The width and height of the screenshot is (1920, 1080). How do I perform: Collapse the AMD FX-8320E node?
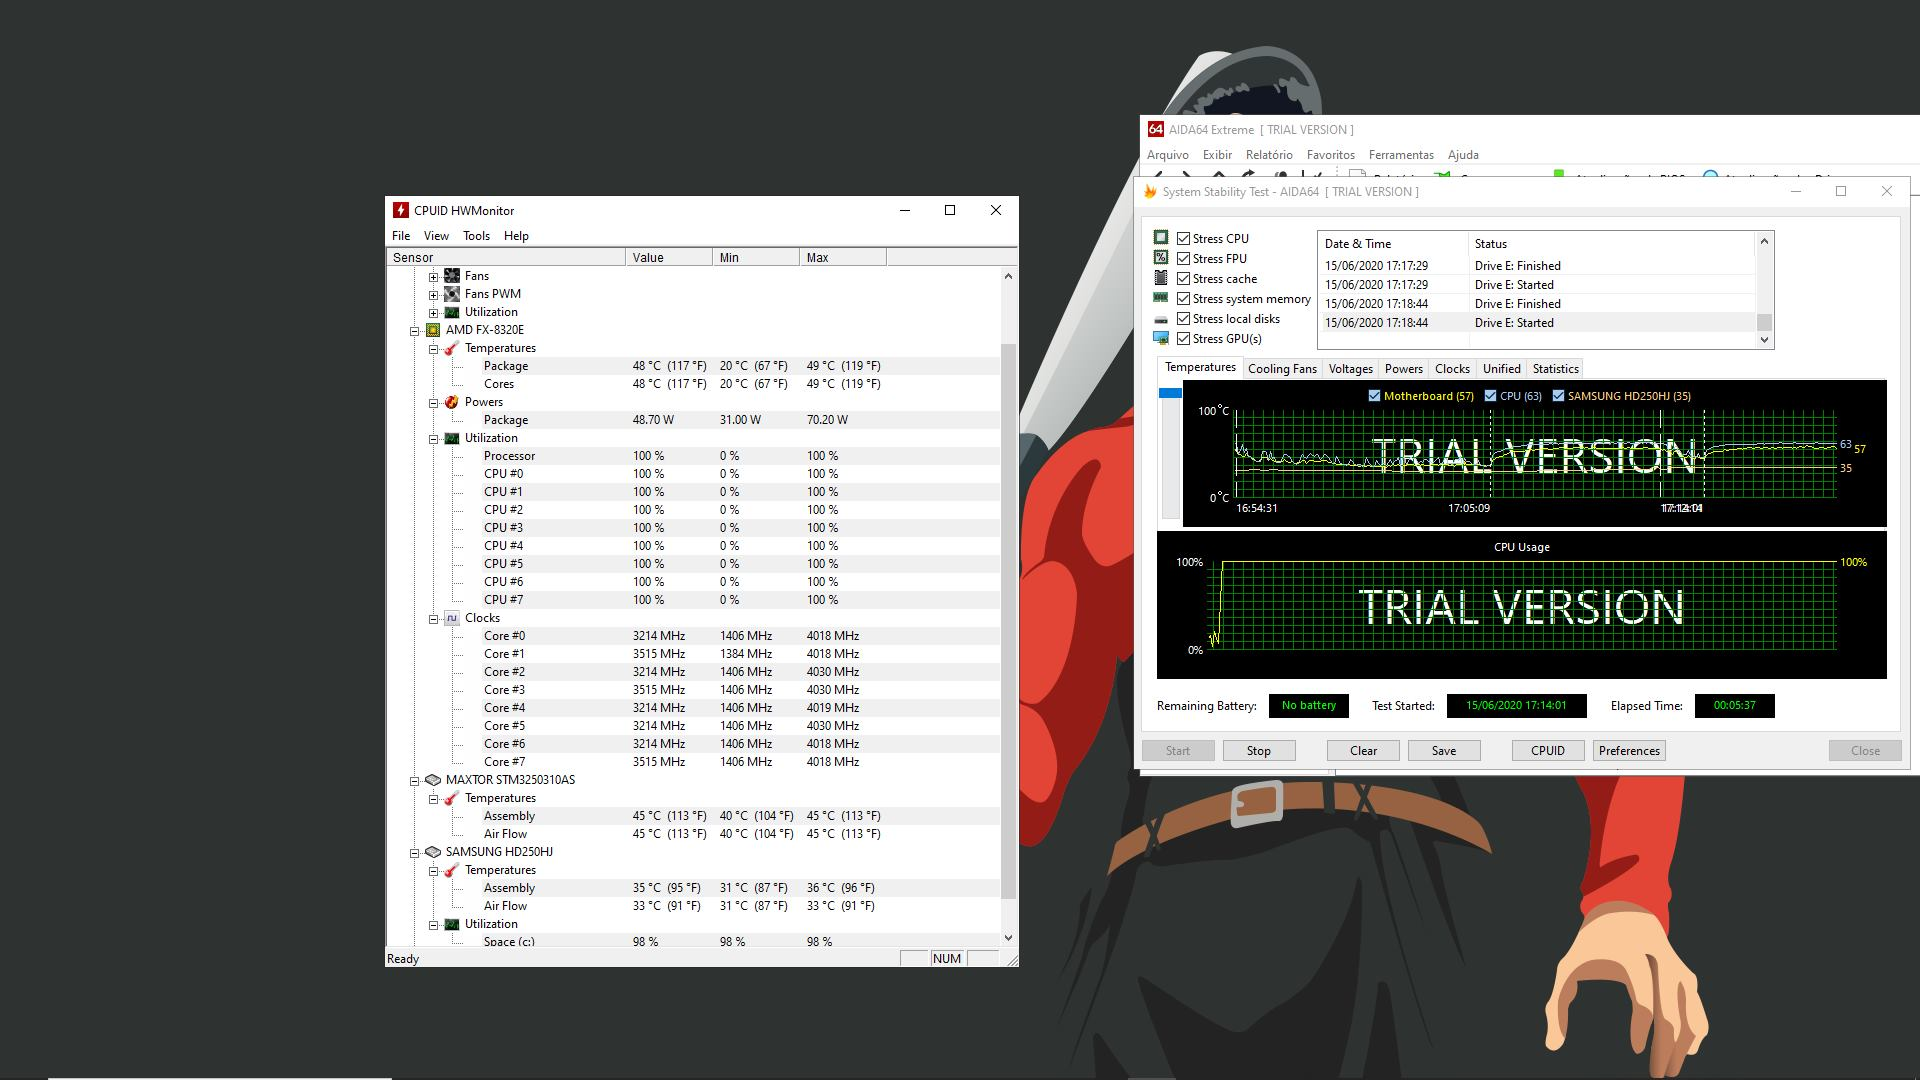[415, 331]
